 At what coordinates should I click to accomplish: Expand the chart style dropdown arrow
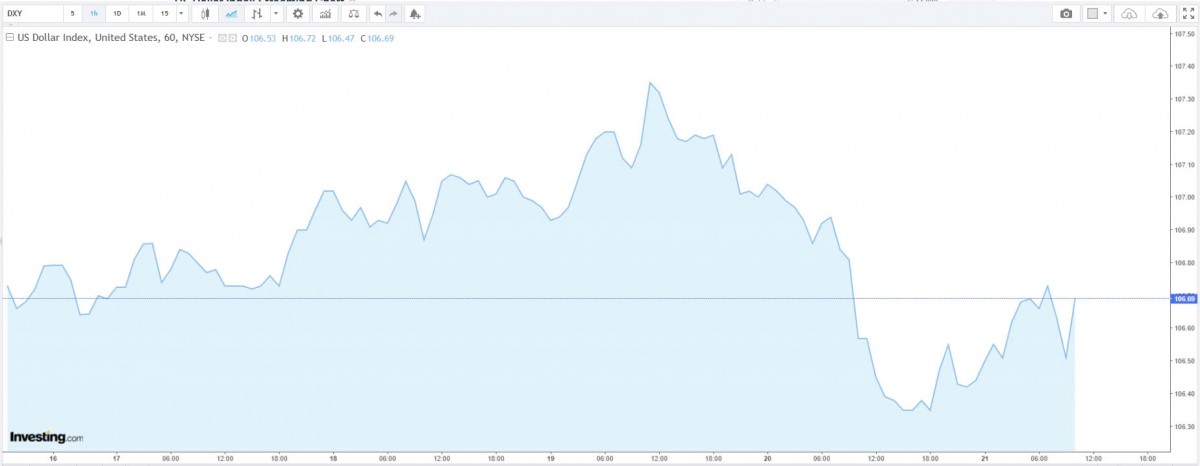tap(275, 14)
